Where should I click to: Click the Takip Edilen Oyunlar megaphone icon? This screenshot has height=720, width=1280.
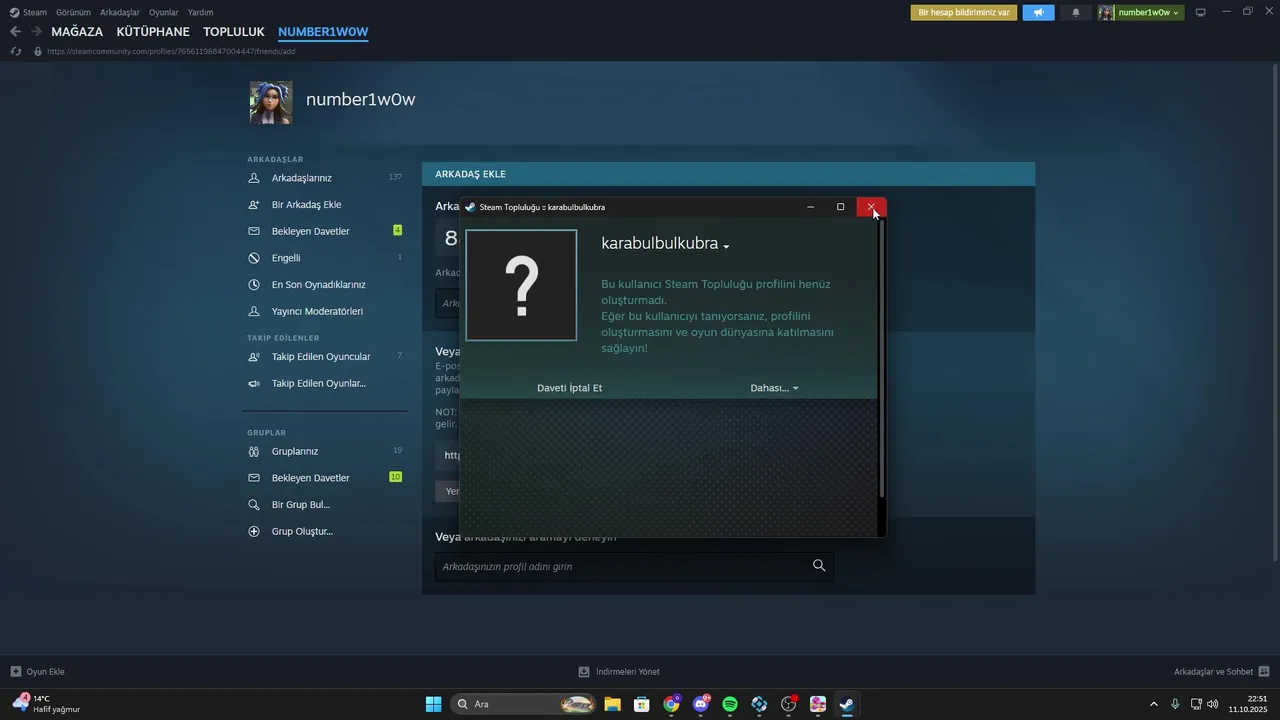[x=253, y=383]
